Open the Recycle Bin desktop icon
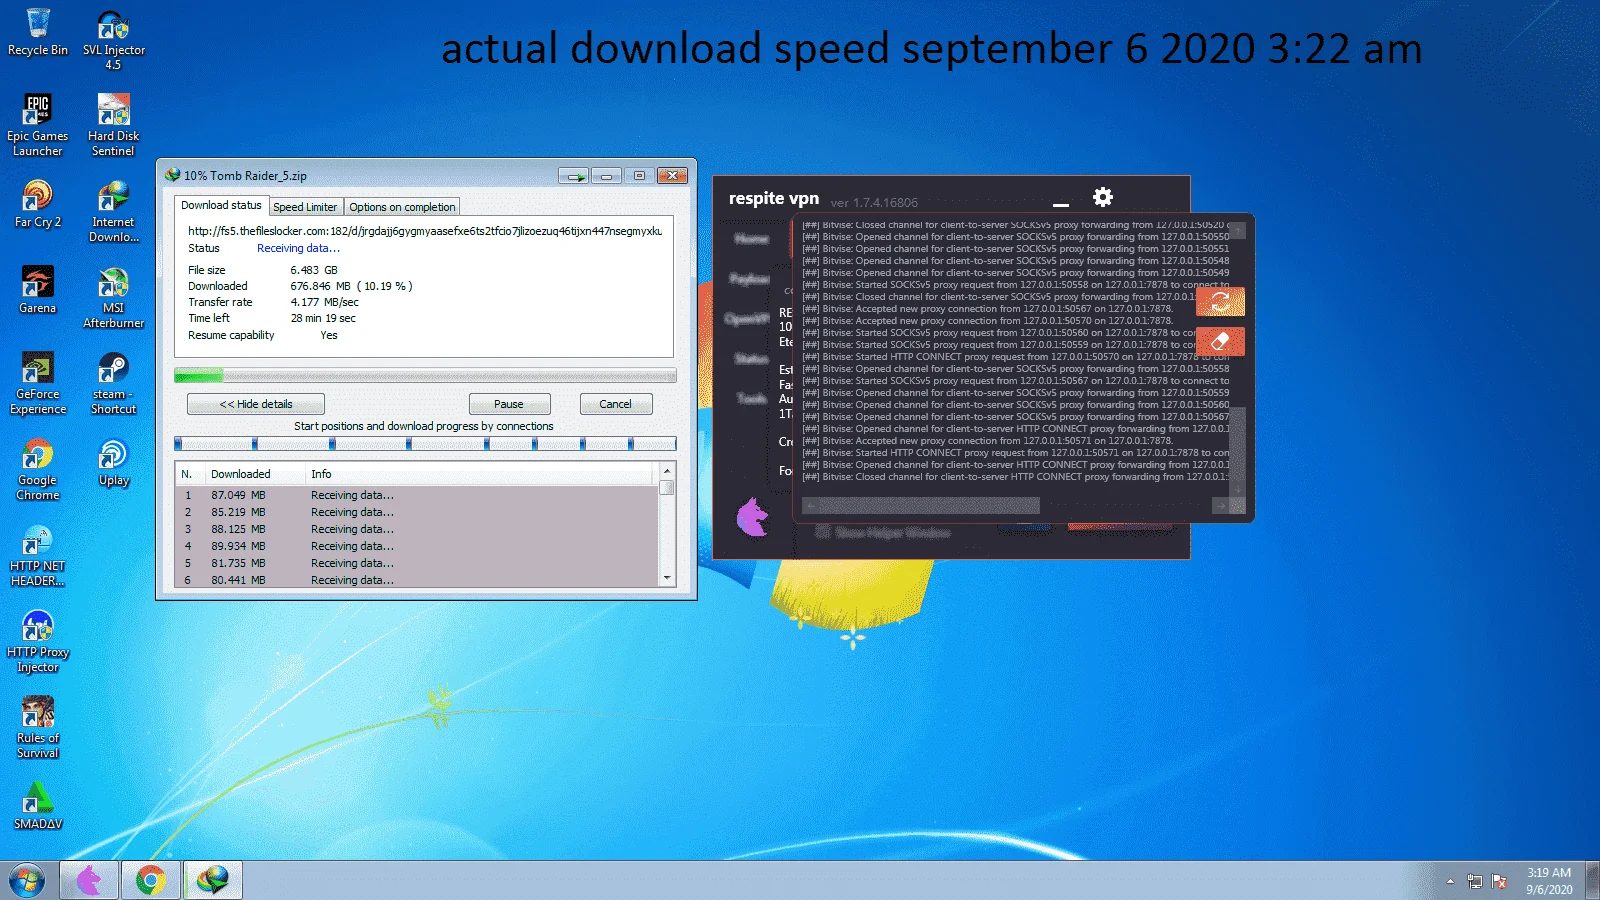Image resolution: width=1600 pixels, height=900 pixels. [x=38, y=32]
